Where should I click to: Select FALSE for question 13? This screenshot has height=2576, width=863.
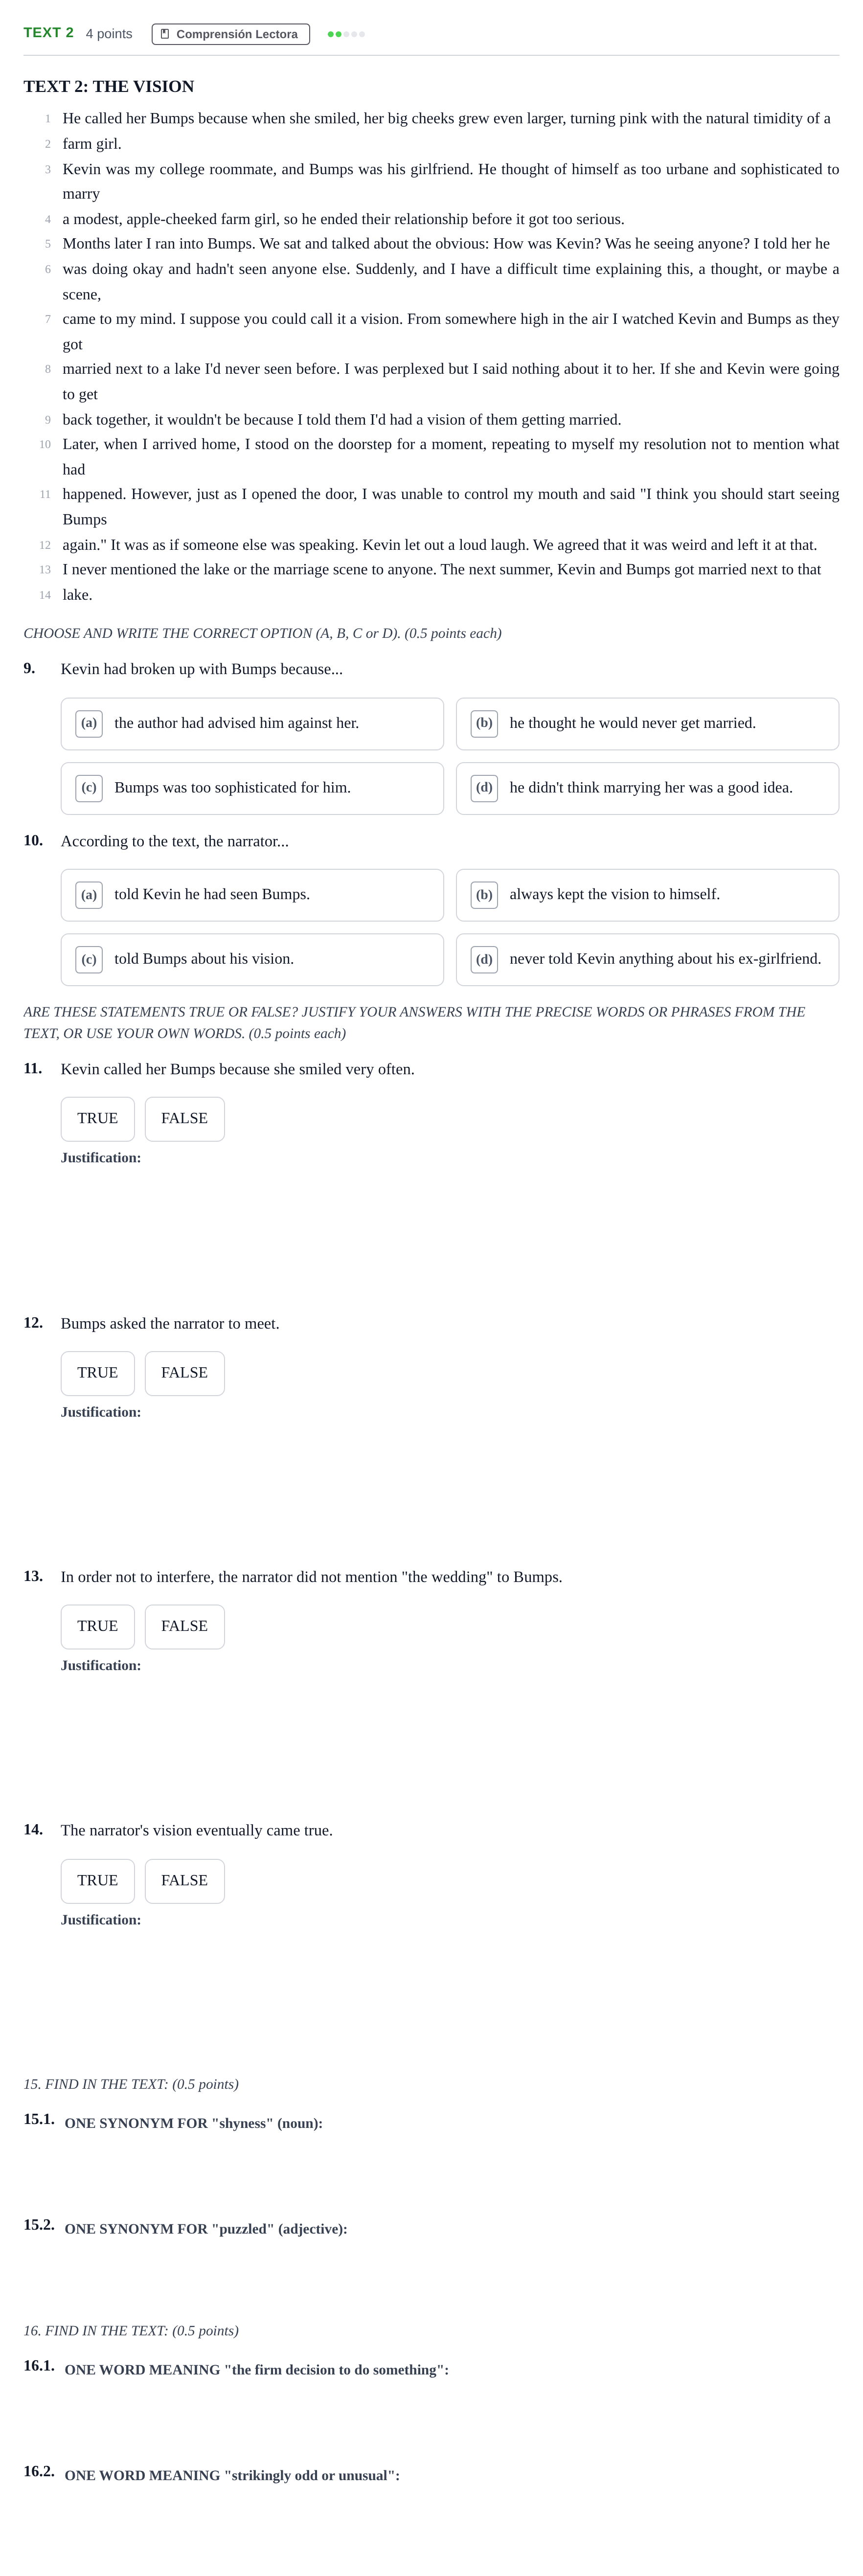click(x=185, y=1627)
